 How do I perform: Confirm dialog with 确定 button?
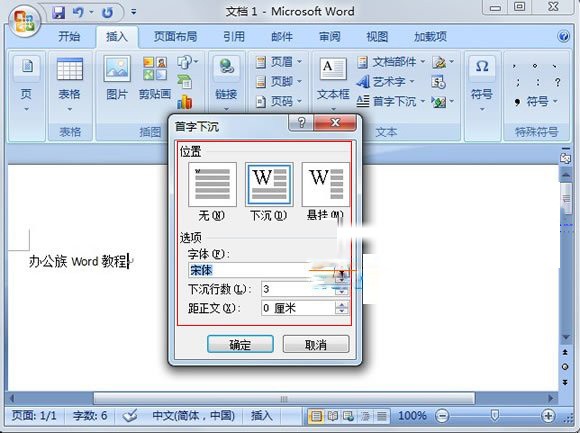pyautogui.click(x=240, y=345)
